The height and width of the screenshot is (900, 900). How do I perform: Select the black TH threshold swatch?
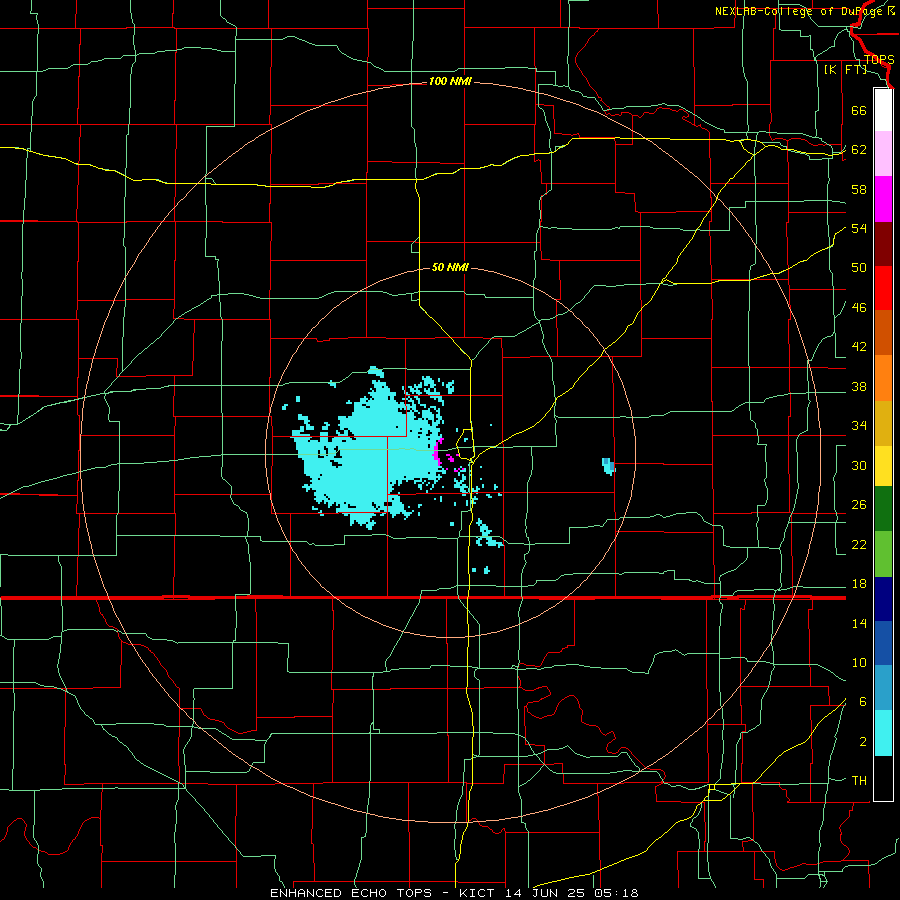(x=883, y=778)
